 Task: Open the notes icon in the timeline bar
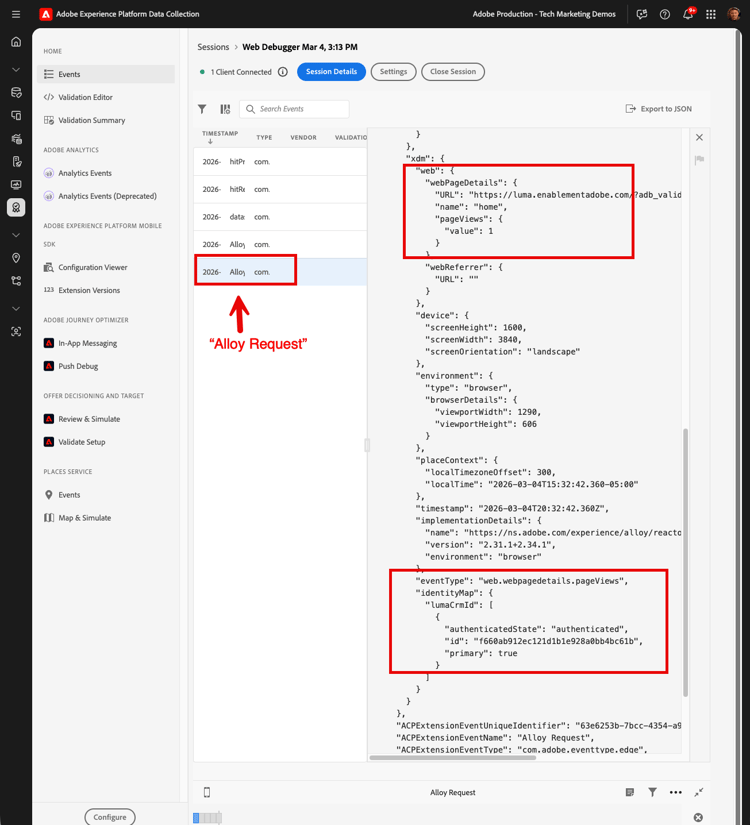(x=630, y=792)
